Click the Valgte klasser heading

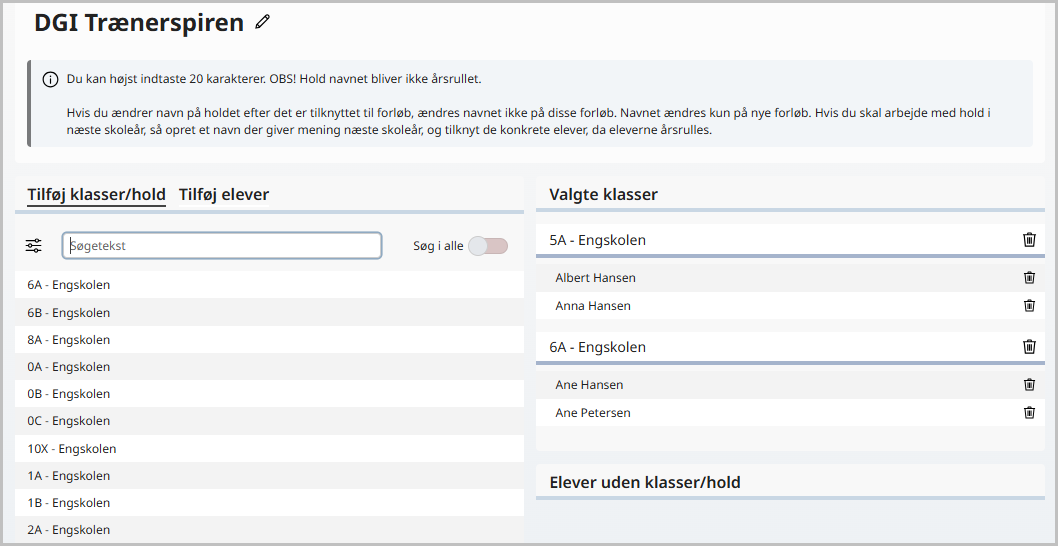tap(603, 195)
